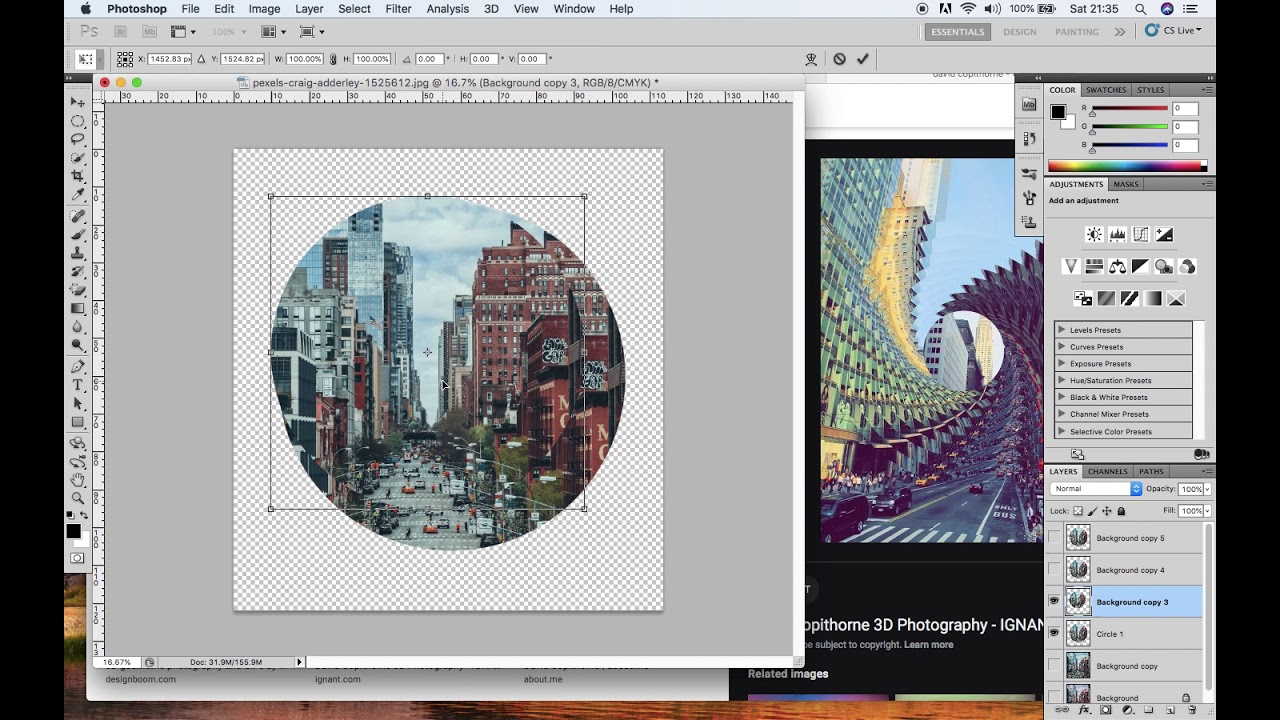
Task: Add a Curves adjustment
Action: [x=1140, y=235]
